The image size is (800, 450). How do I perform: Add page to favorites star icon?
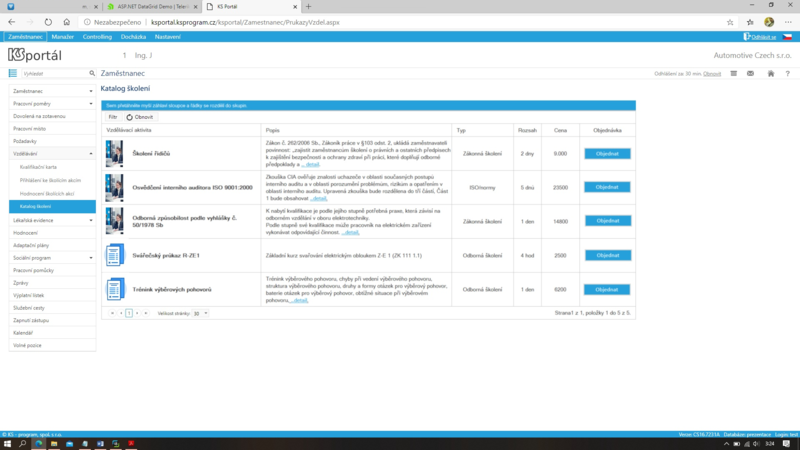(x=730, y=22)
